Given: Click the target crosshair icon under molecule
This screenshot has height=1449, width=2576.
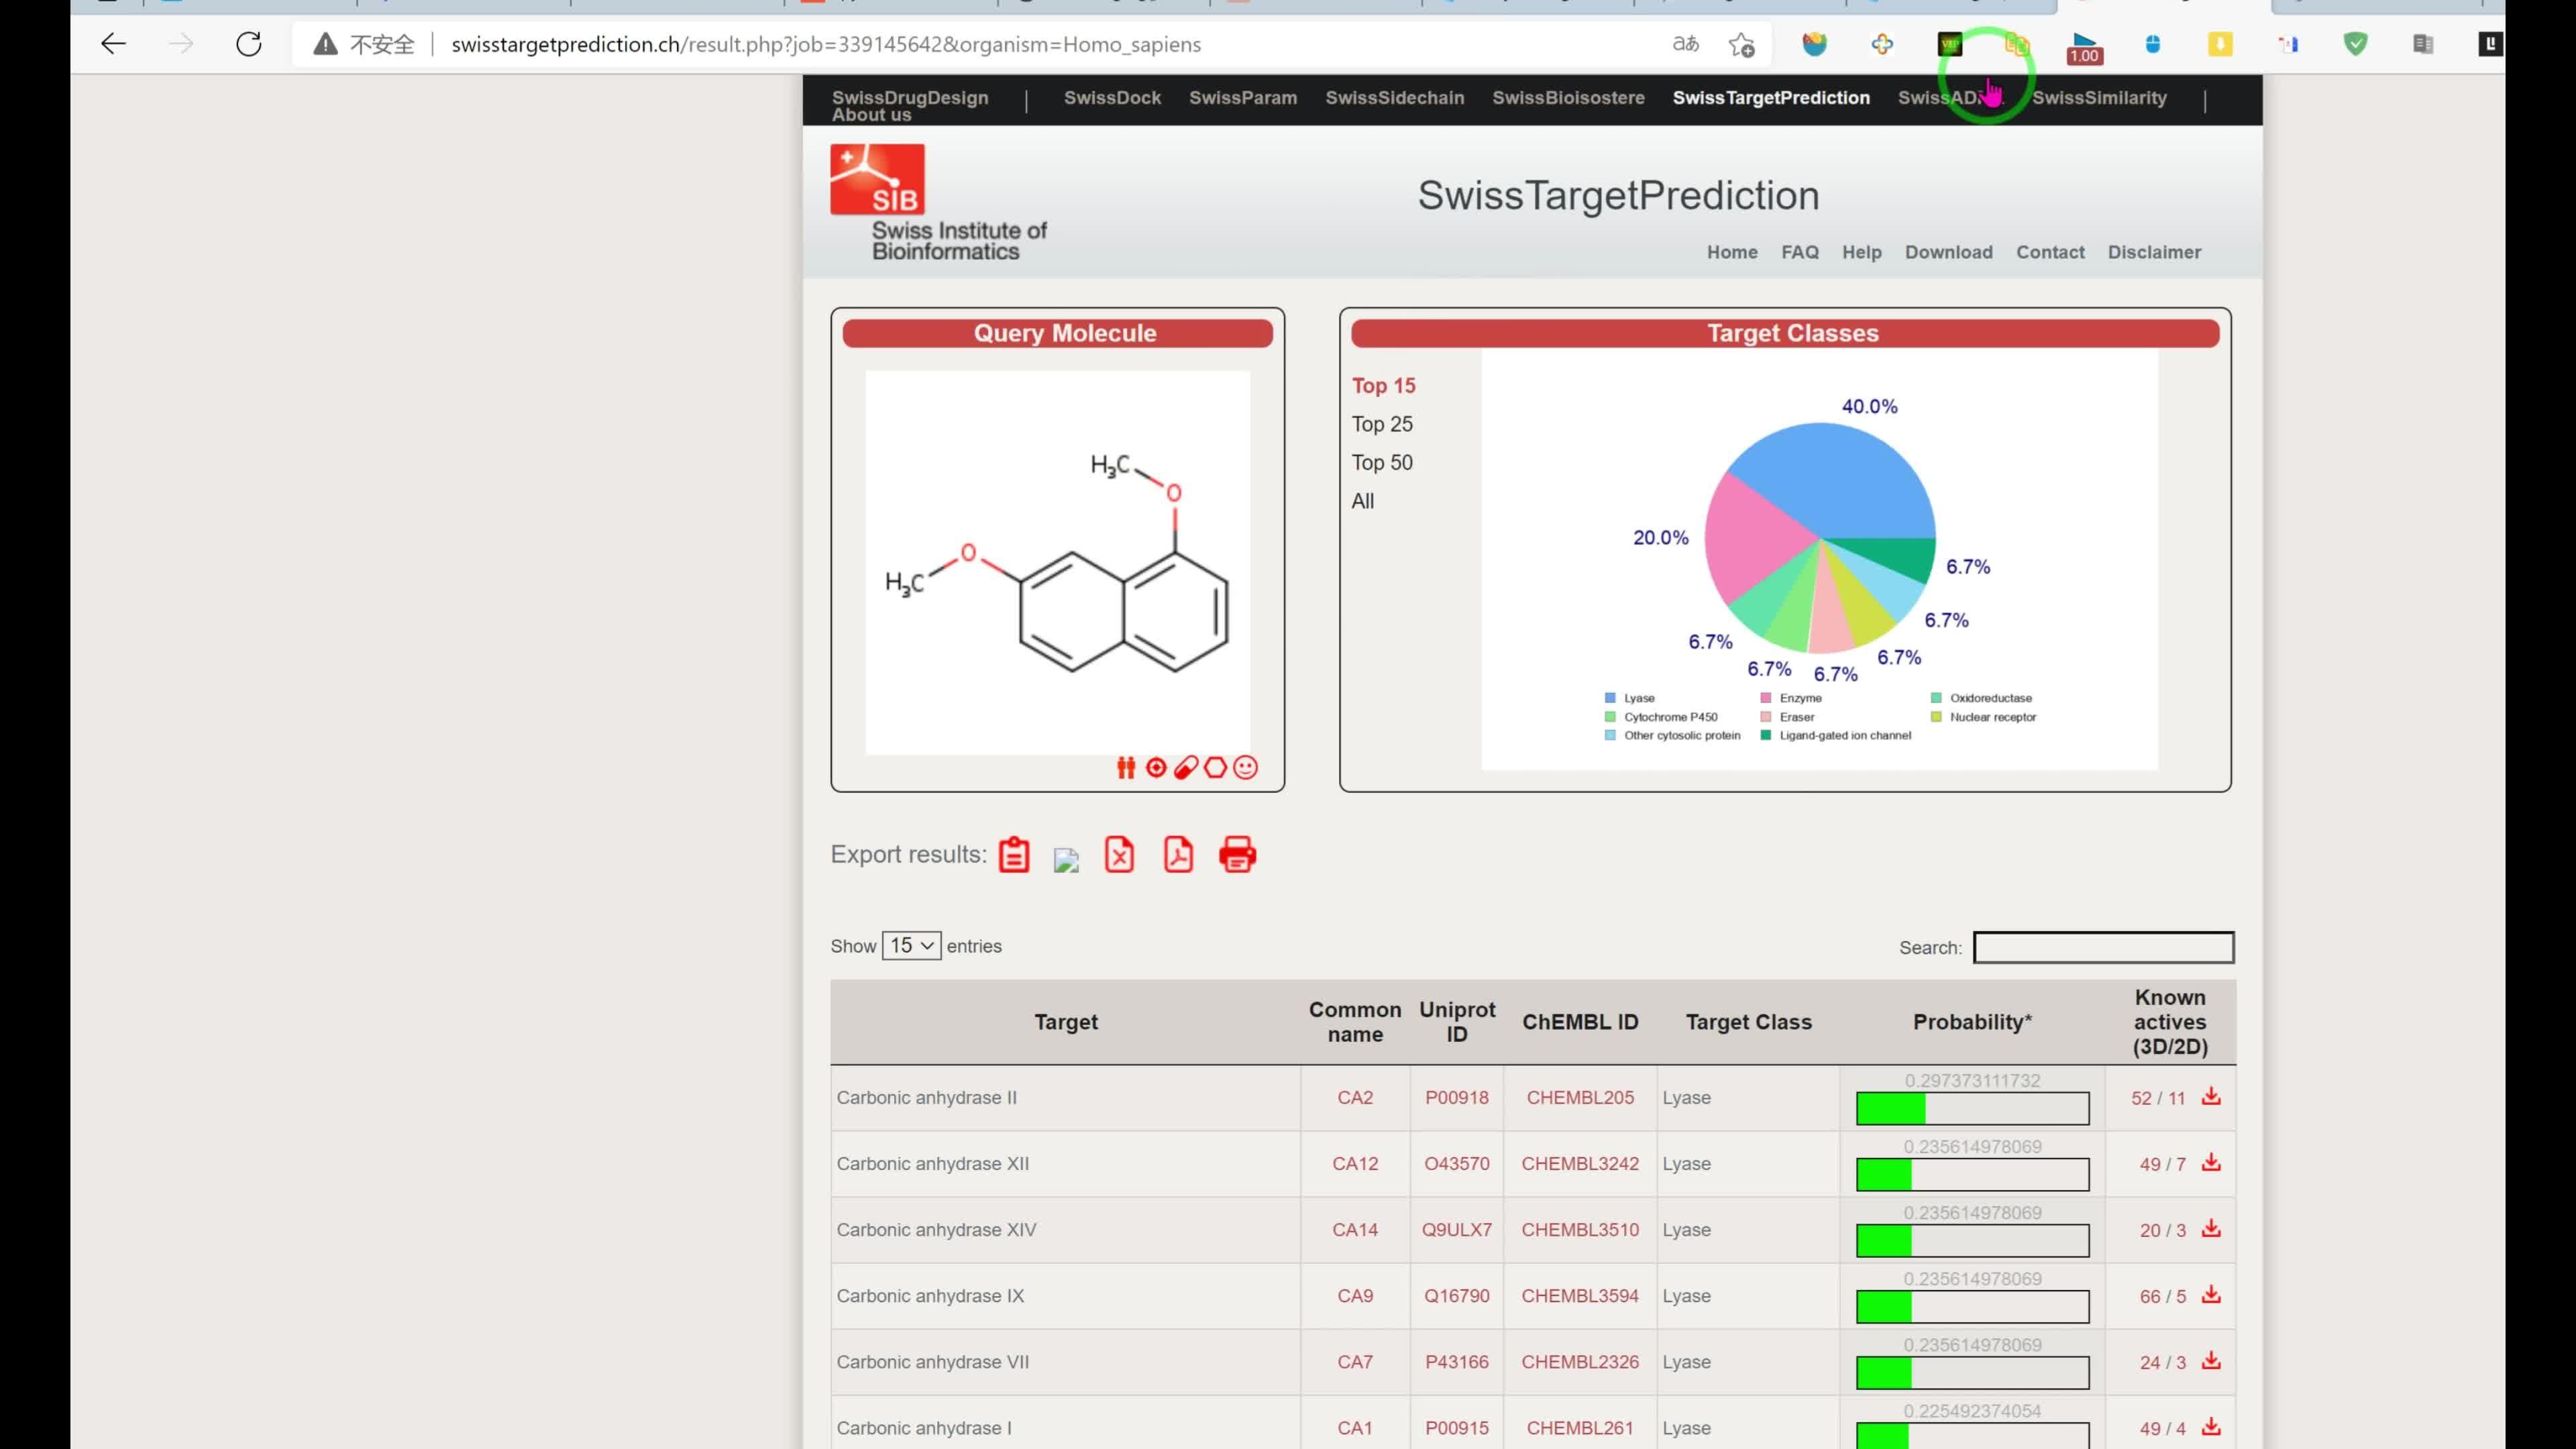Looking at the screenshot, I should [x=1156, y=767].
